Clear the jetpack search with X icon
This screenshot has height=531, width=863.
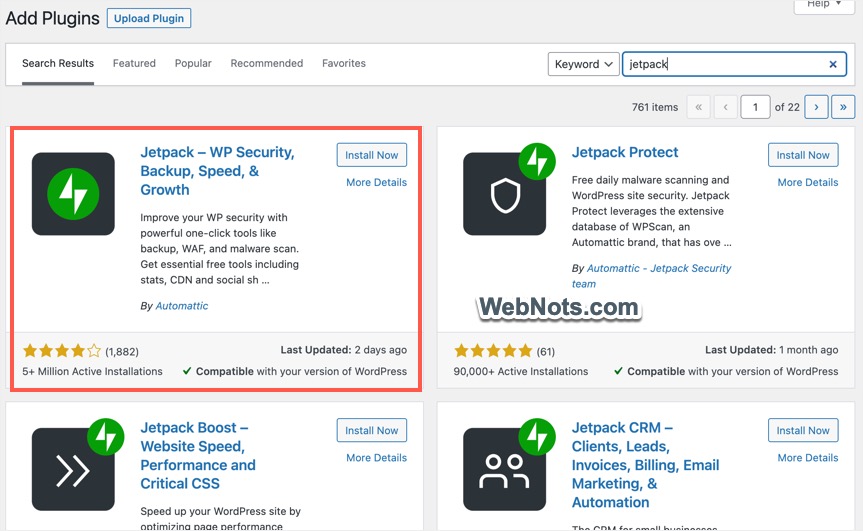(833, 64)
